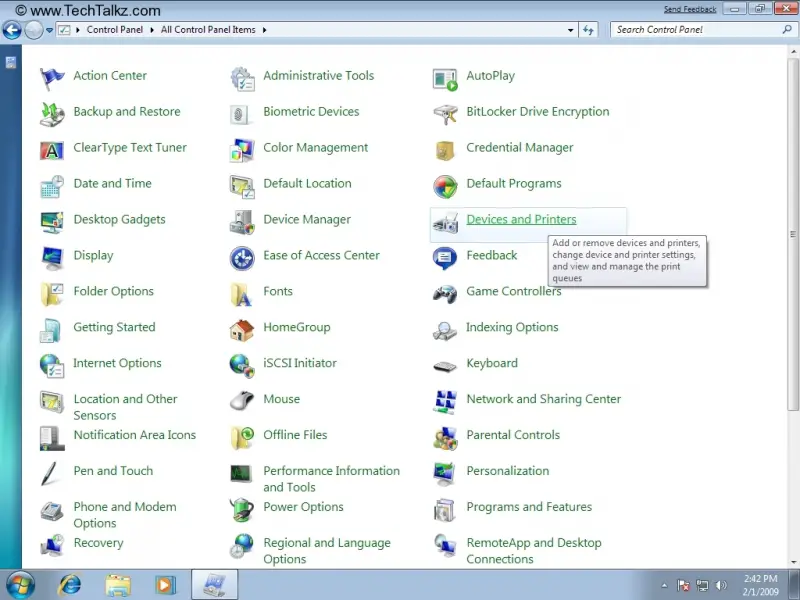Viewport: 800px width, 600px height.
Task: Open RemoteApp and Desktop Connections link
Action: (534, 551)
